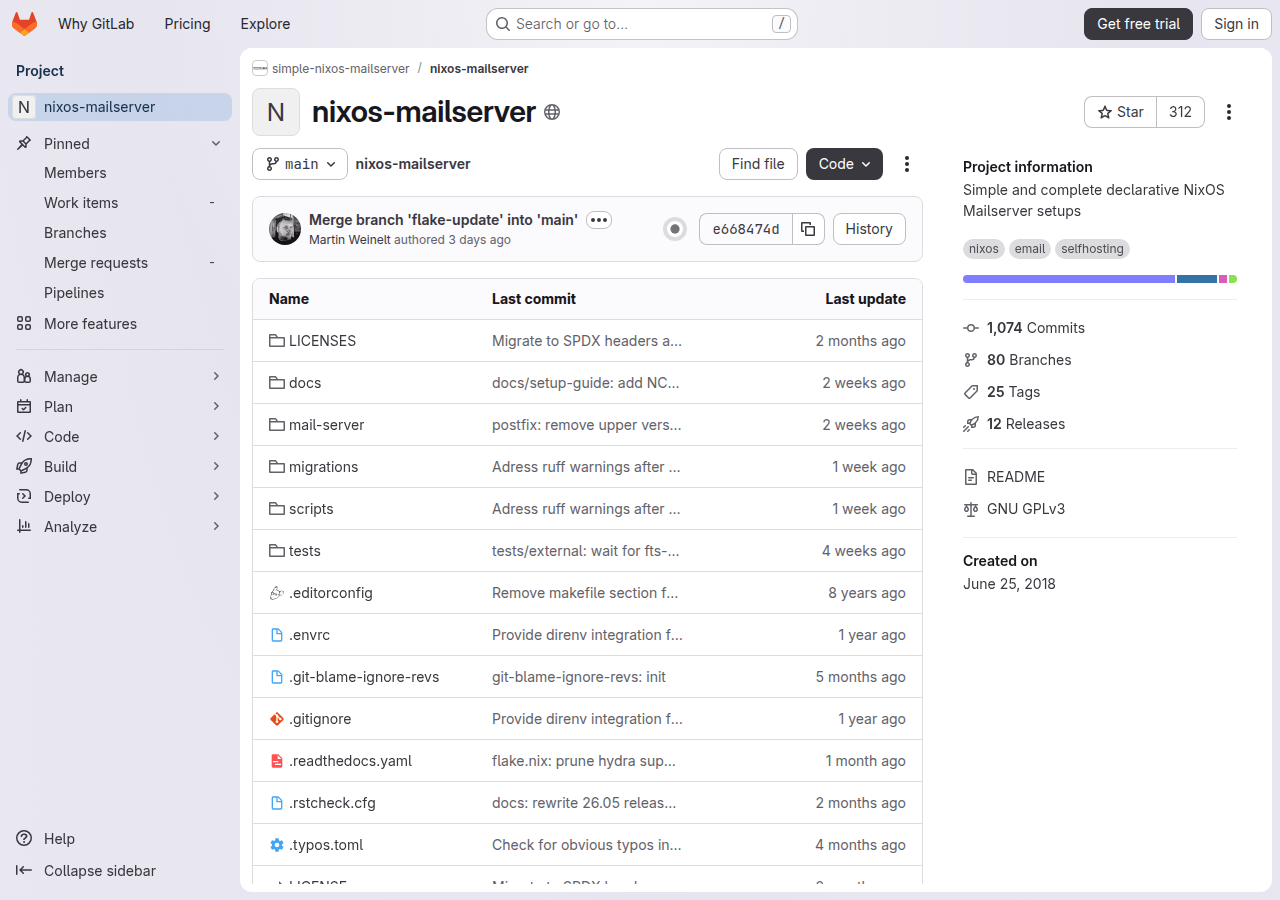Click the selfhosting topic tag
Screen dimensions: 1280x900
[x=1092, y=249]
